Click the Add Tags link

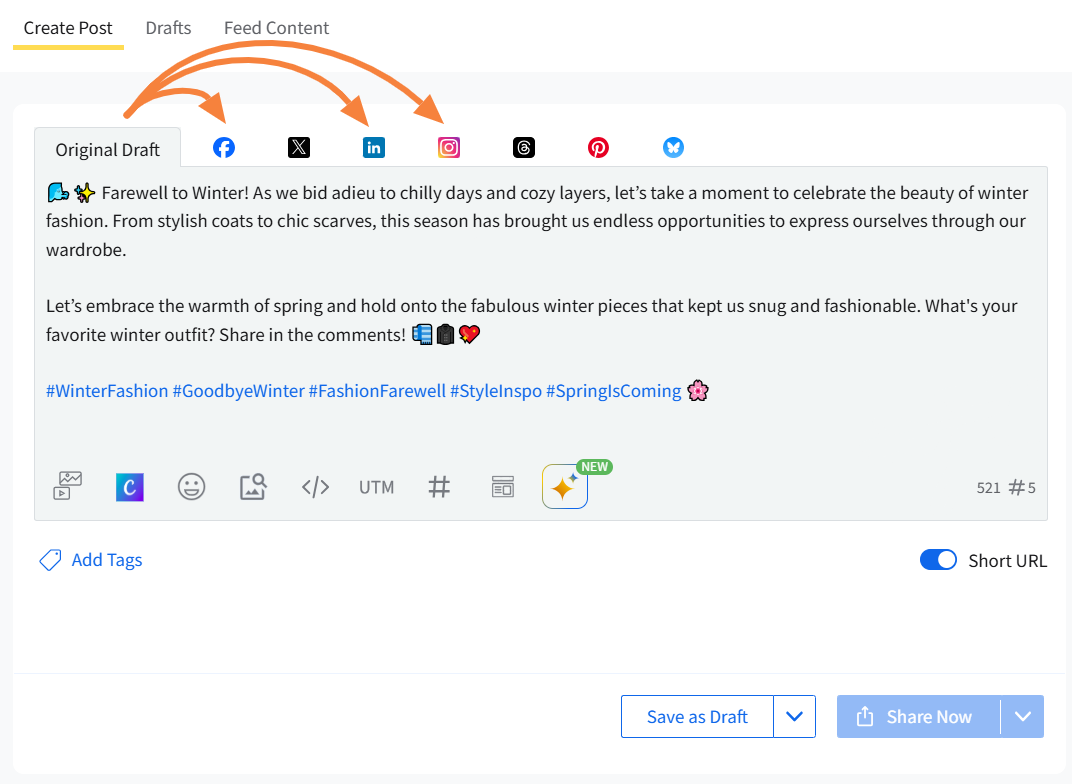pyautogui.click(x=106, y=560)
